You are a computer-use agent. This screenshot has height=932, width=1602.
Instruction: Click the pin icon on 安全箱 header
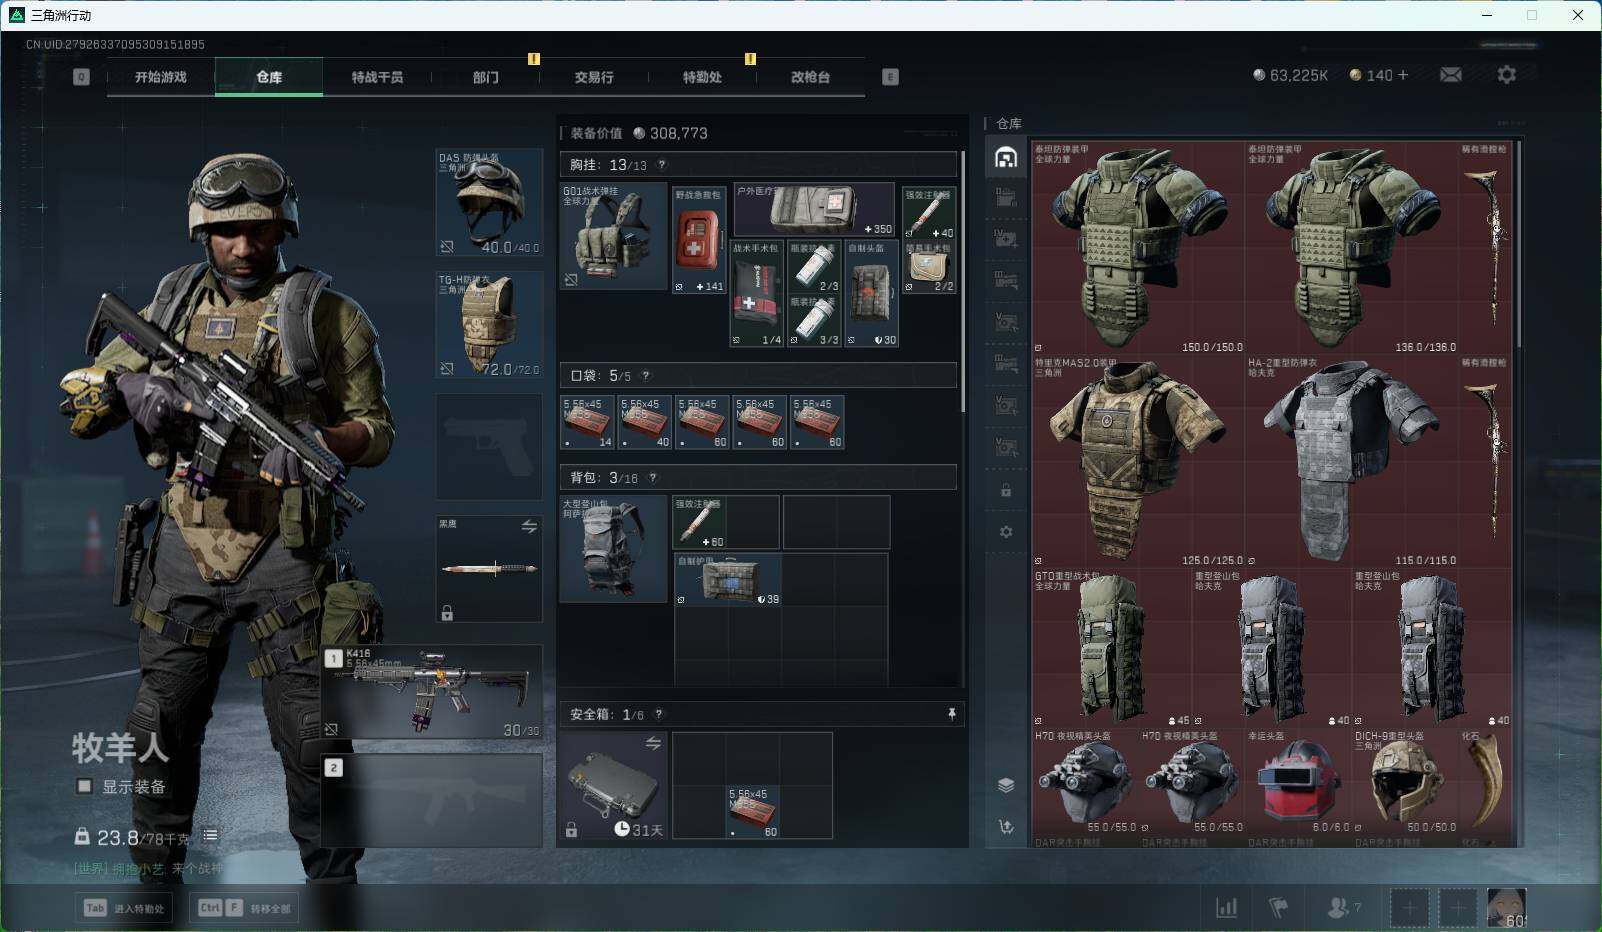pos(951,714)
